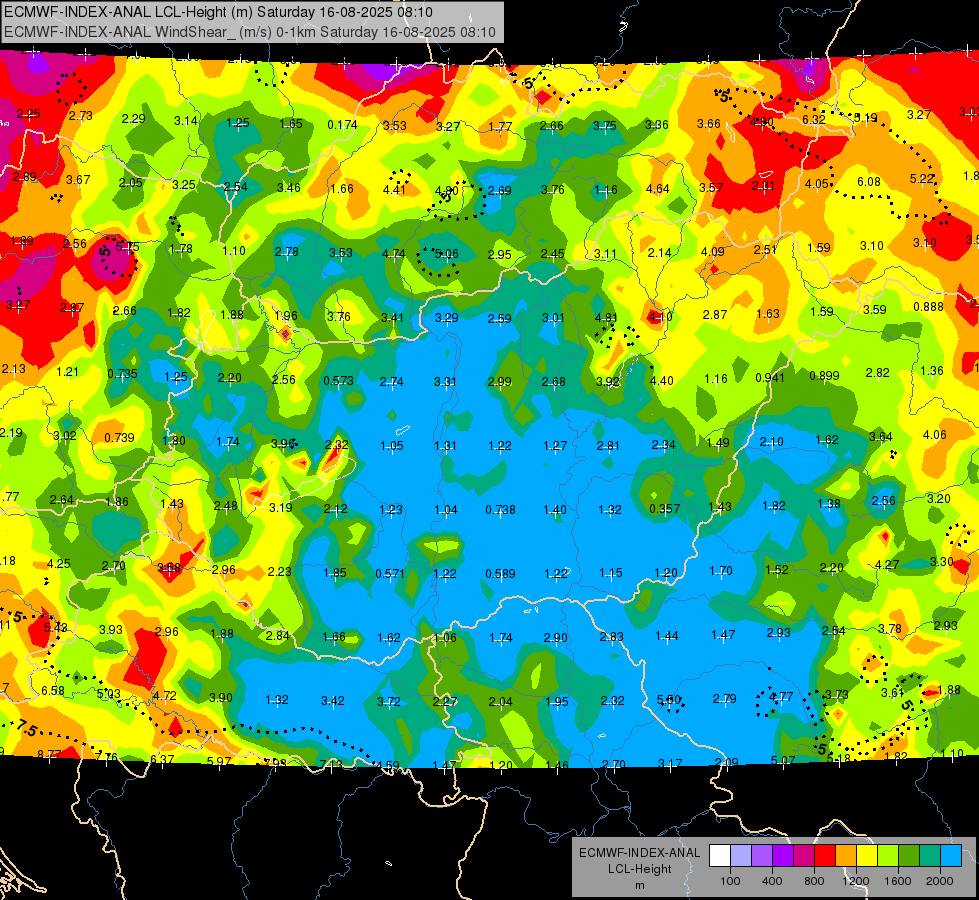Click the wind shear value 7.98

pyautogui.click(x=275, y=763)
